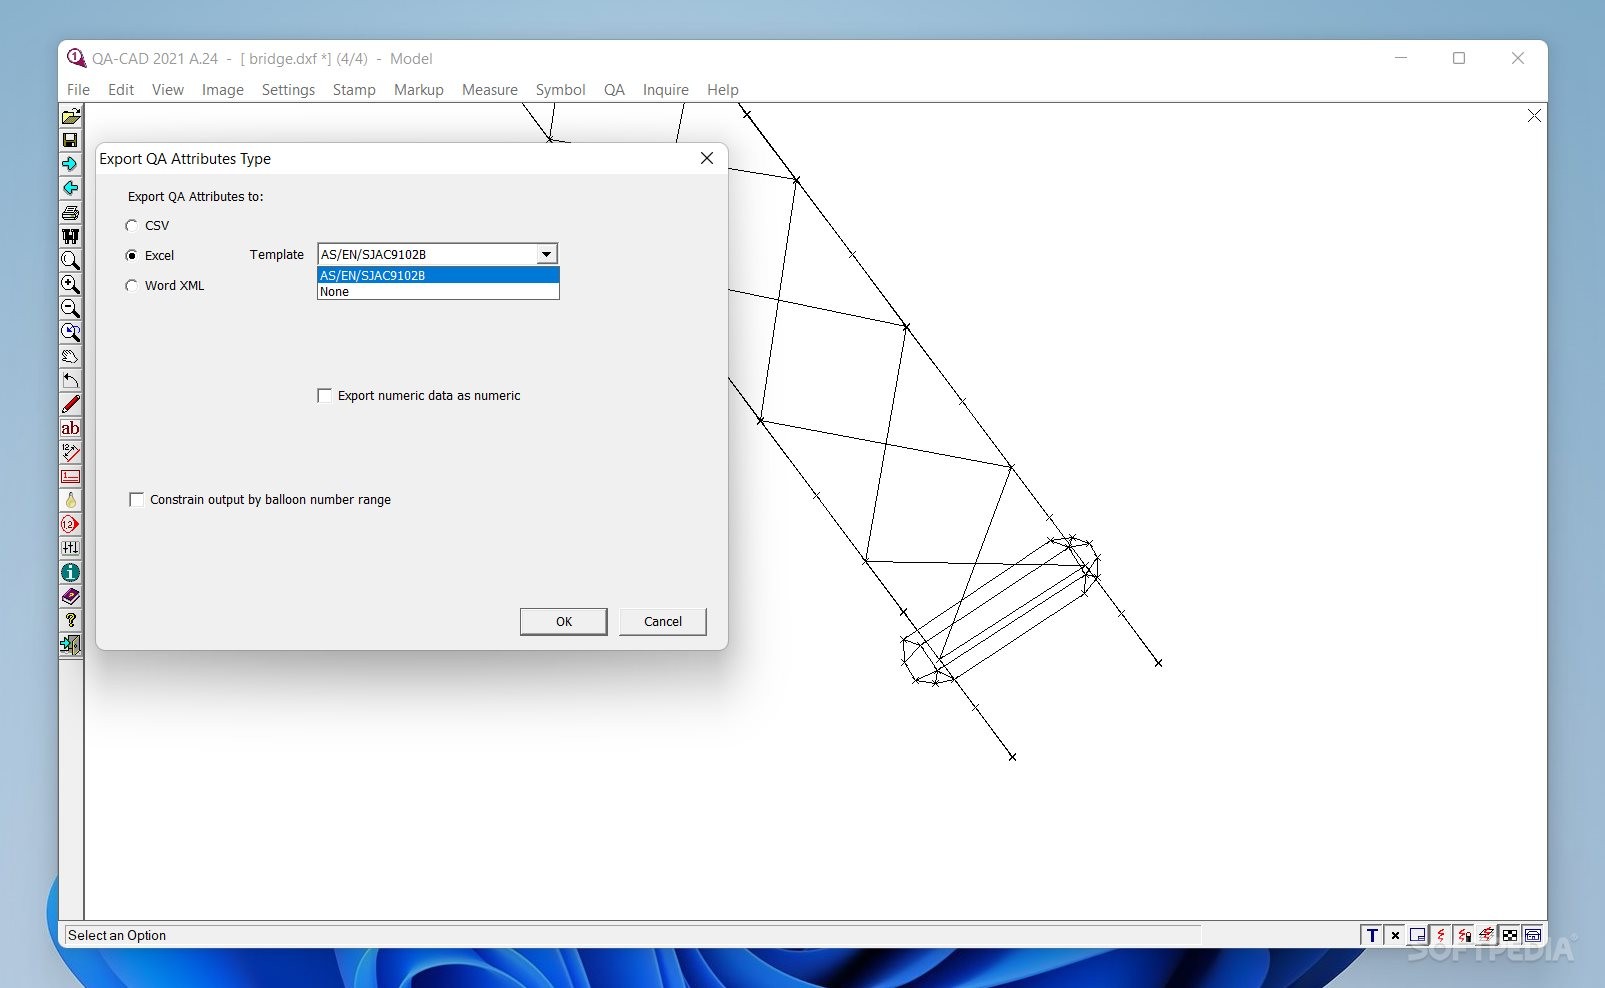Open the File menu

pyautogui.click(x=78, y=90)
